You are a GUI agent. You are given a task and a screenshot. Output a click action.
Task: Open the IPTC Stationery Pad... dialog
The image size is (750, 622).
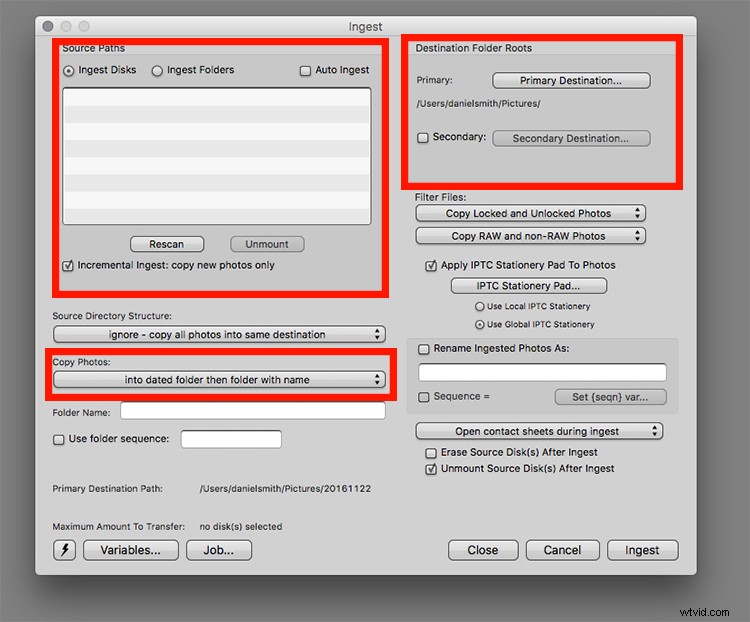tap(529, 286)
